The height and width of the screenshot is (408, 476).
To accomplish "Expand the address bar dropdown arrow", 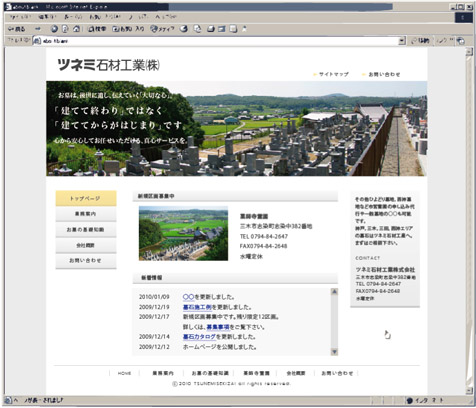I will click(x=402, y=41).
